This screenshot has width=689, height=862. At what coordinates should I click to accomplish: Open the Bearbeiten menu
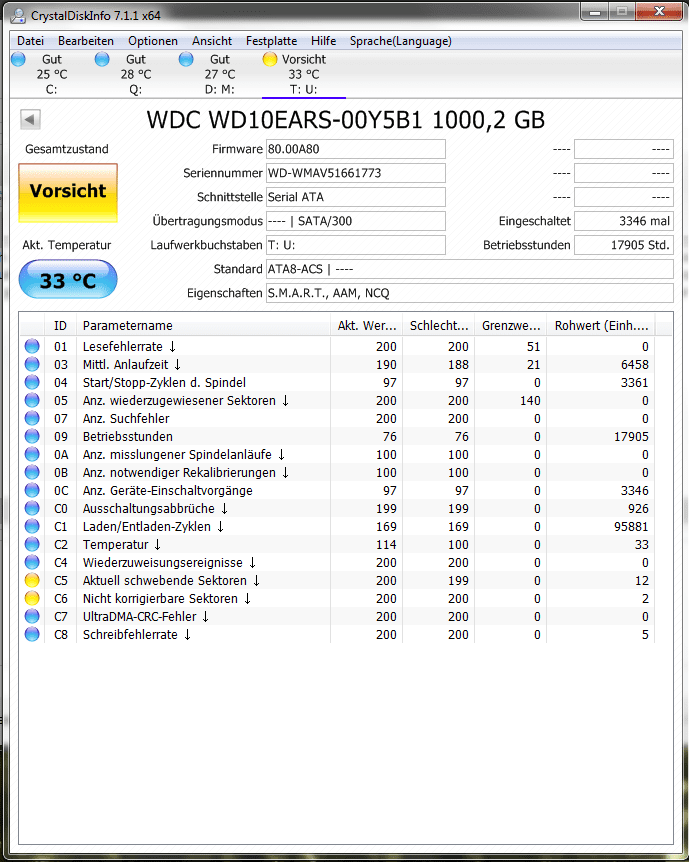click(86, 41)
